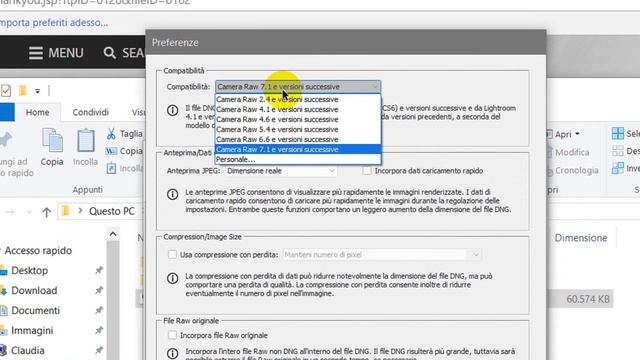640x360 pixels.
Task: Select Accesso rapido in navigation pane
Action: (38, 251)
